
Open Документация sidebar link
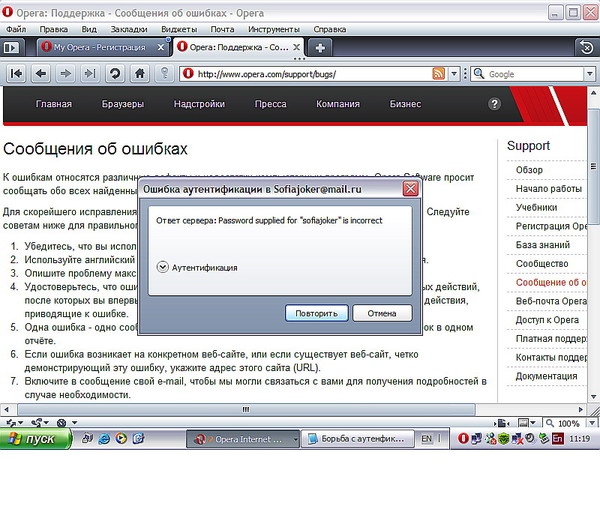(546, 376)
